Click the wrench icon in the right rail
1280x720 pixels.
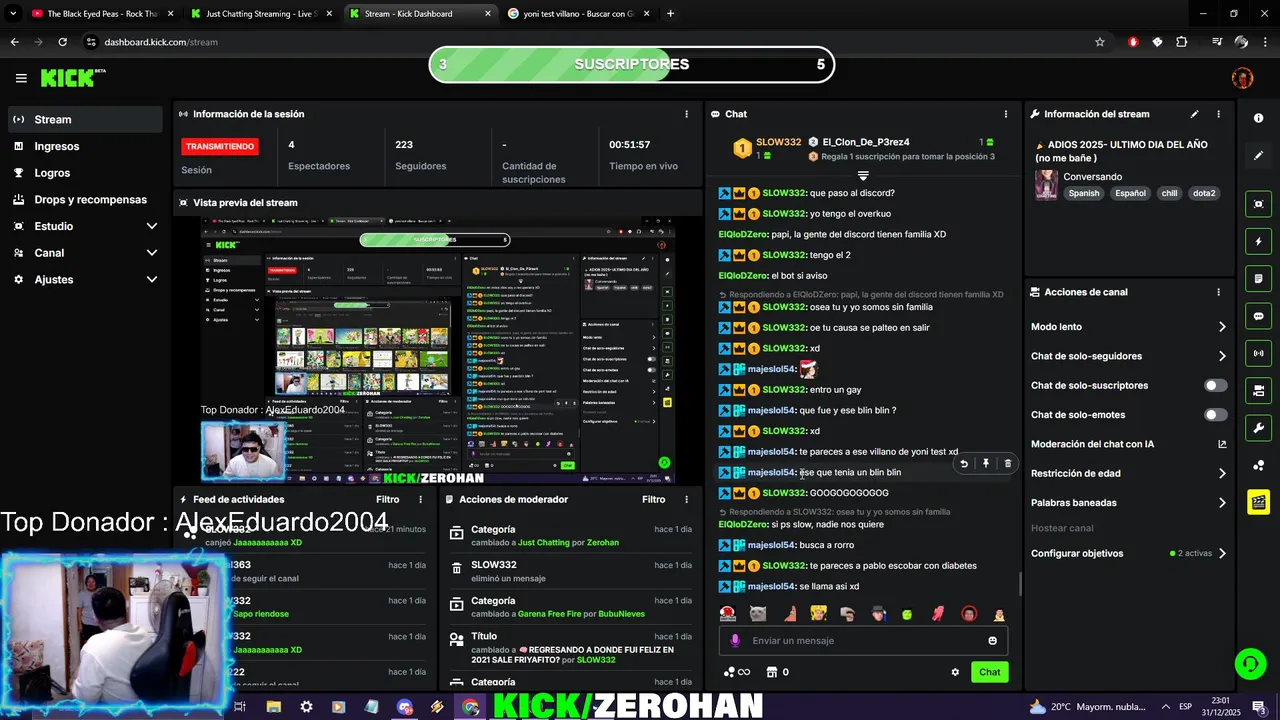point(1258,428)
